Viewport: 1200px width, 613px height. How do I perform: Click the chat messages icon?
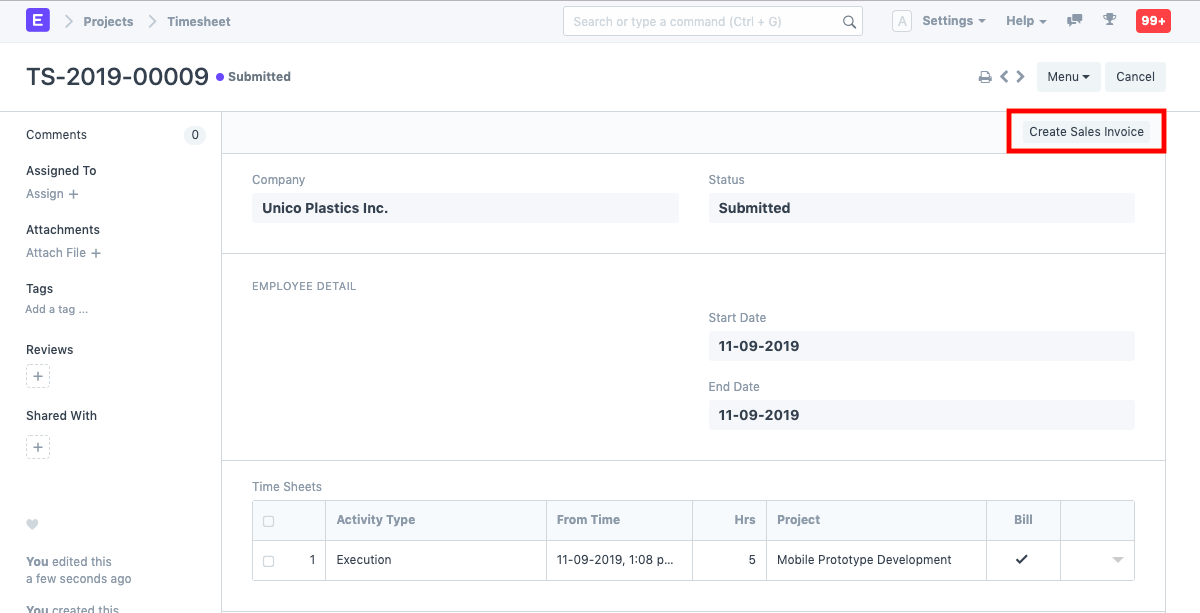tap(1074, 20)
